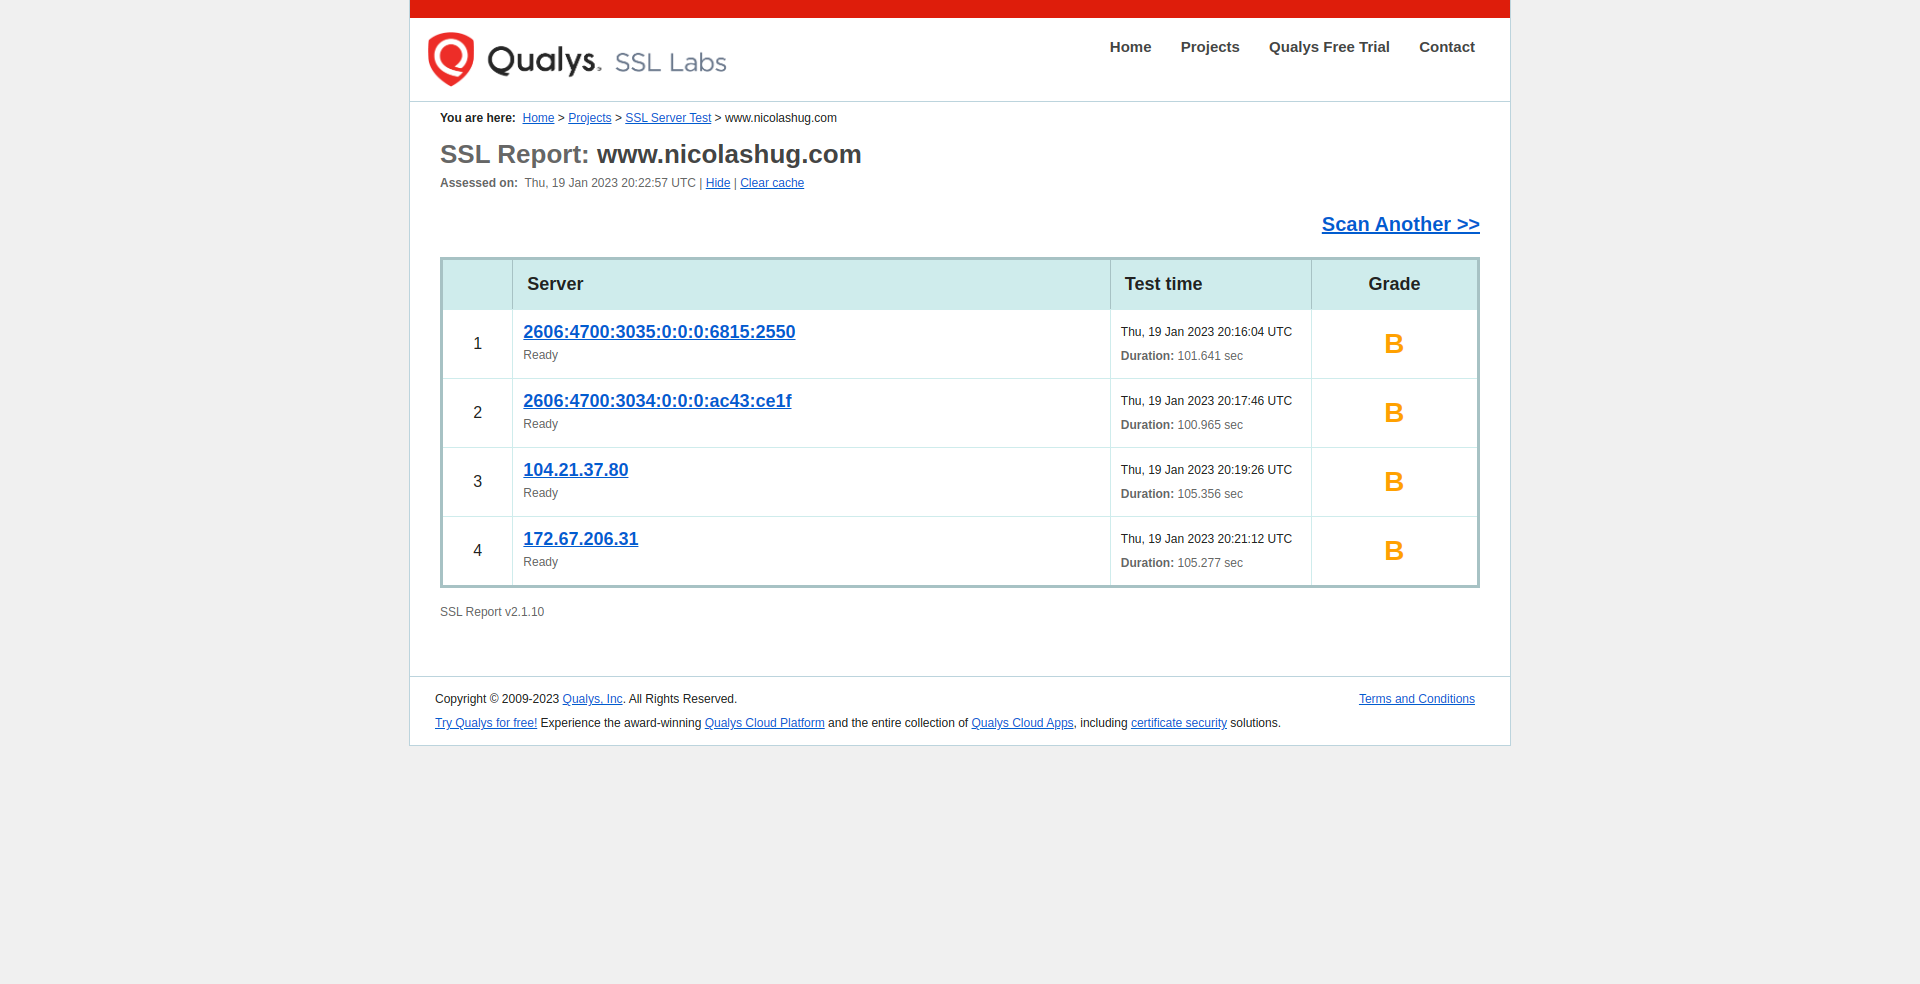
Task: Open the Contact menu item
Action: (x=1447, y=47)
